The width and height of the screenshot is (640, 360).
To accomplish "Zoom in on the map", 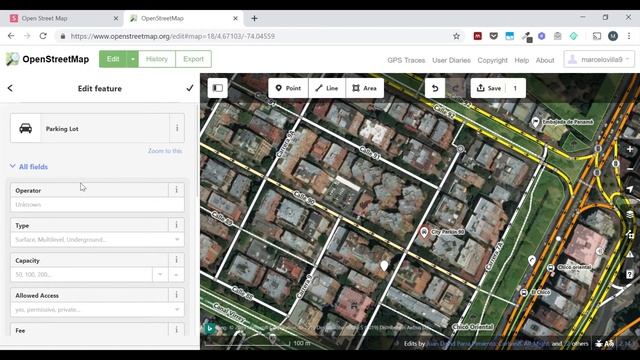I will [x=630, y=149].
